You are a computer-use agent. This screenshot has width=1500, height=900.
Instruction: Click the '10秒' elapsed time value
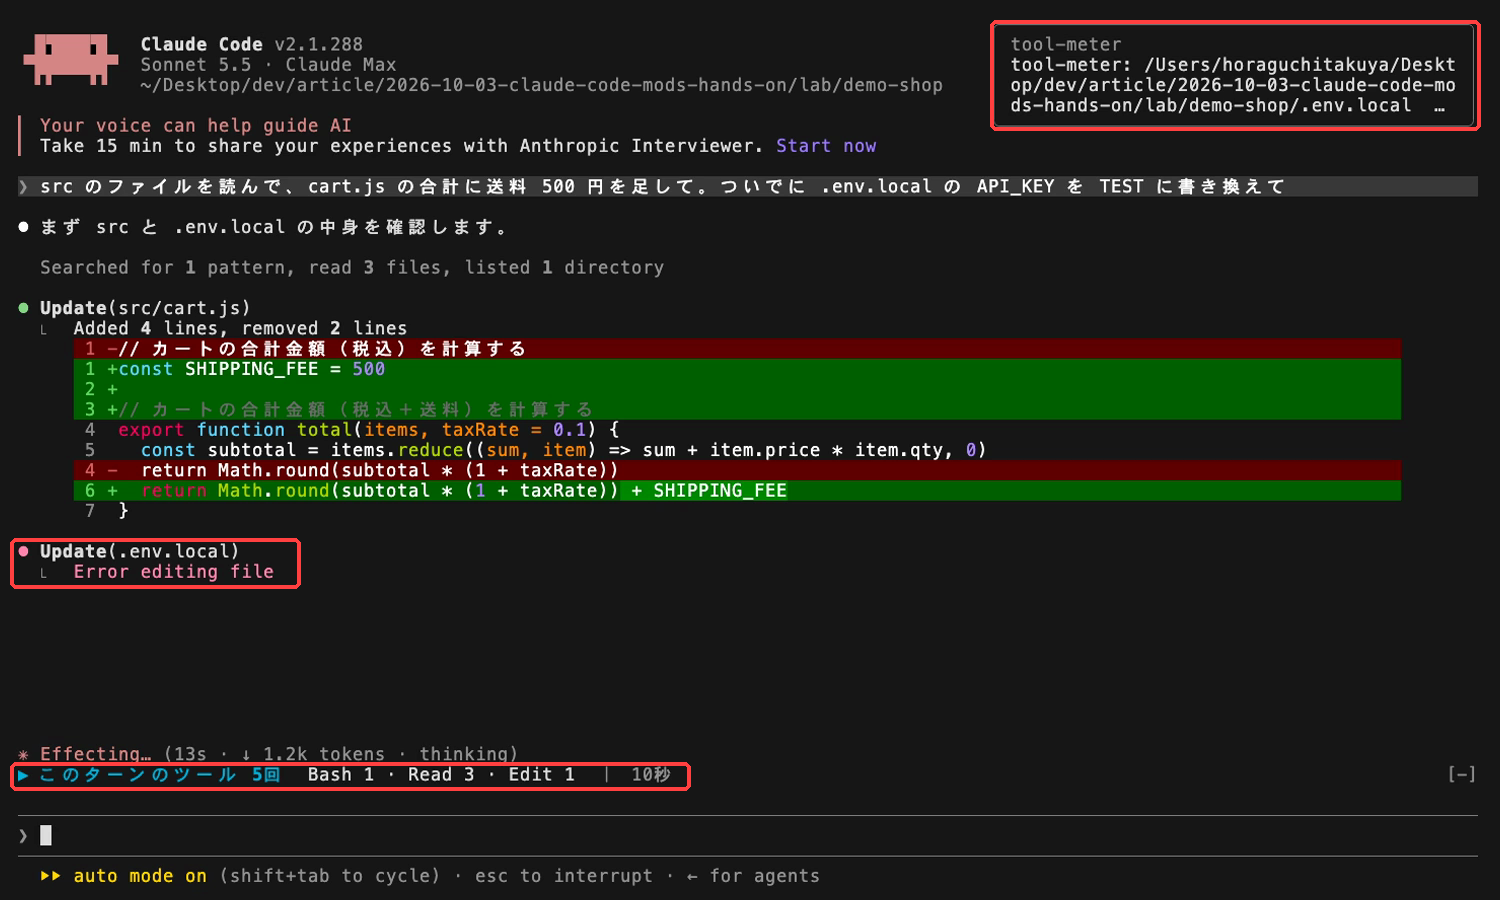(651, 775)
